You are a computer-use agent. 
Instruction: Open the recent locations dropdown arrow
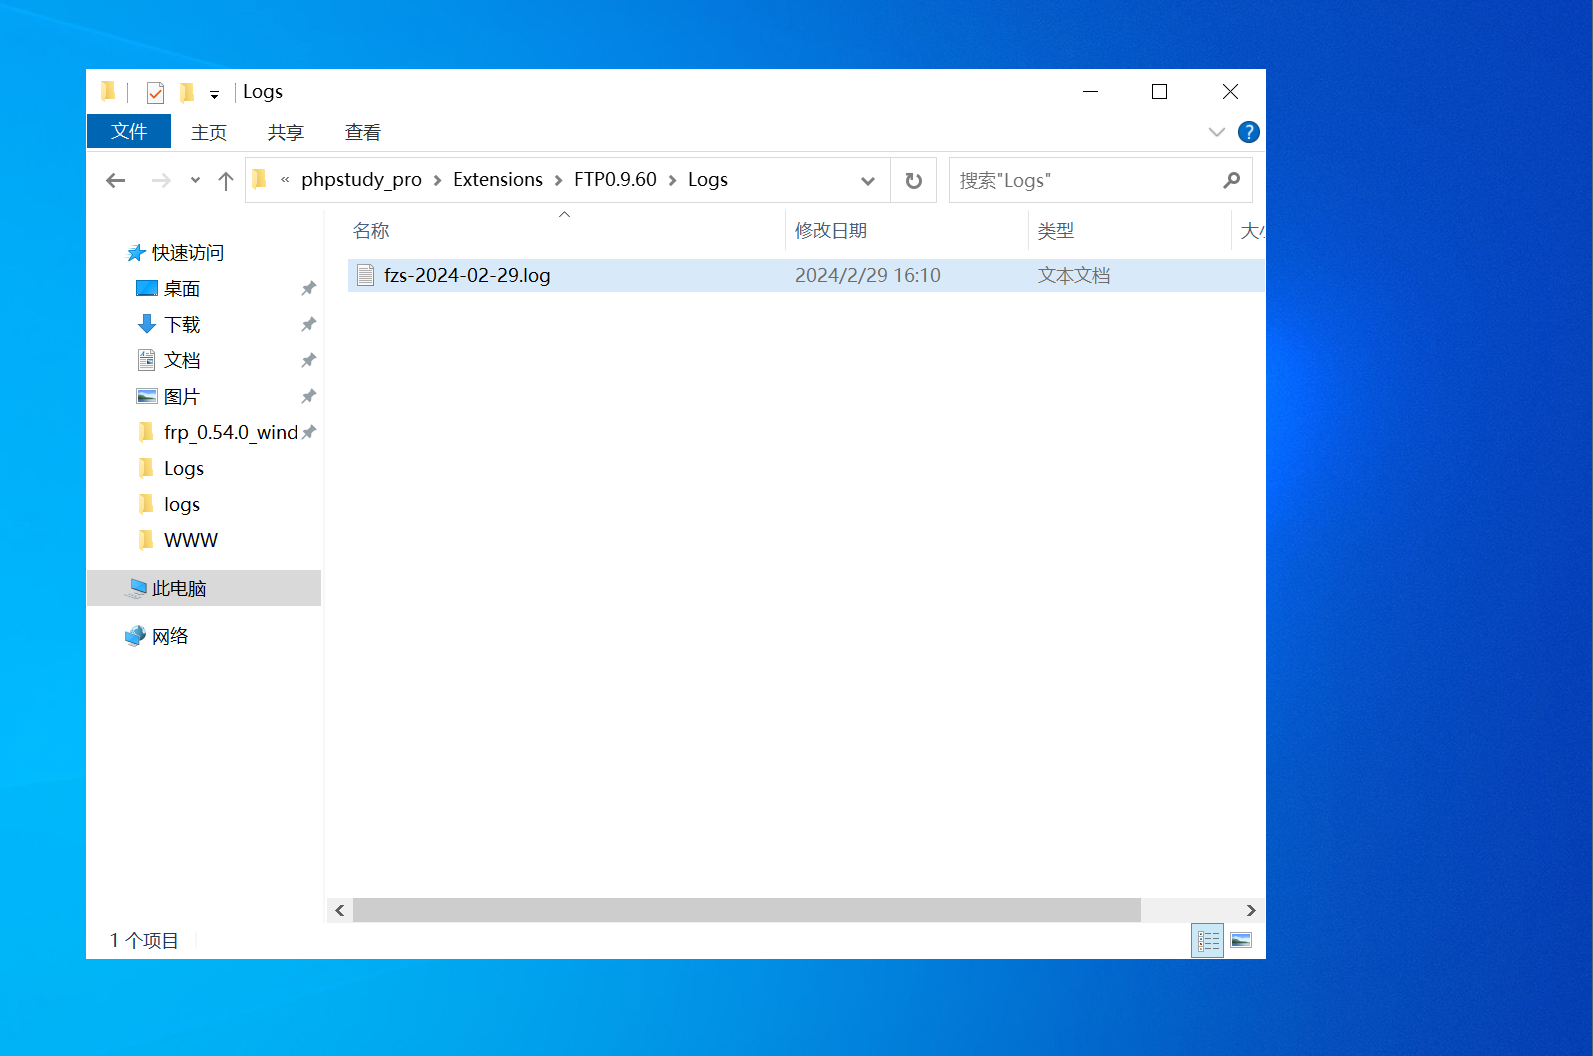tap(195, 180)
